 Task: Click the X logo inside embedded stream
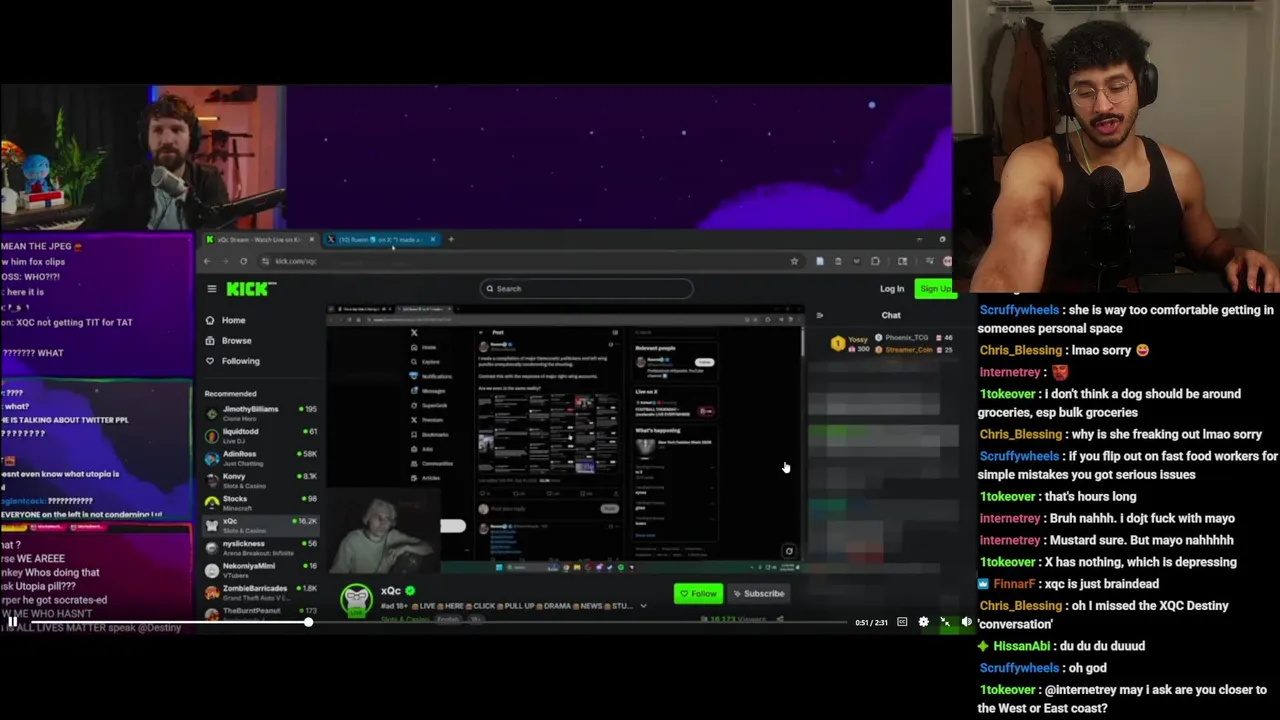point(414,333)
